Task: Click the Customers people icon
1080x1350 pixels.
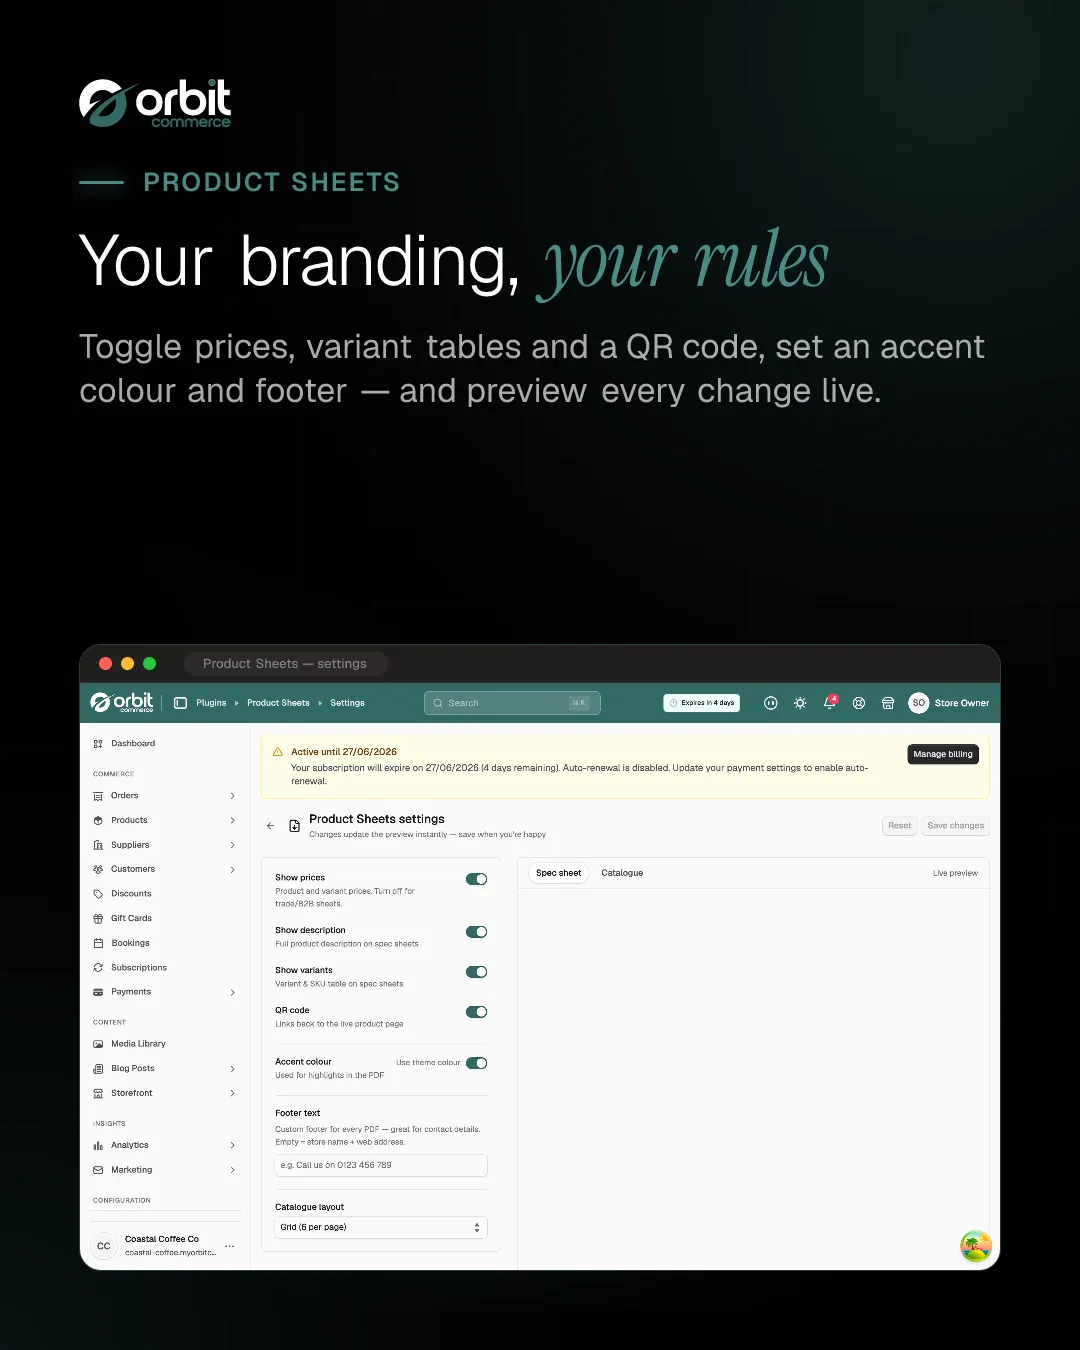Action: [98, 869]
